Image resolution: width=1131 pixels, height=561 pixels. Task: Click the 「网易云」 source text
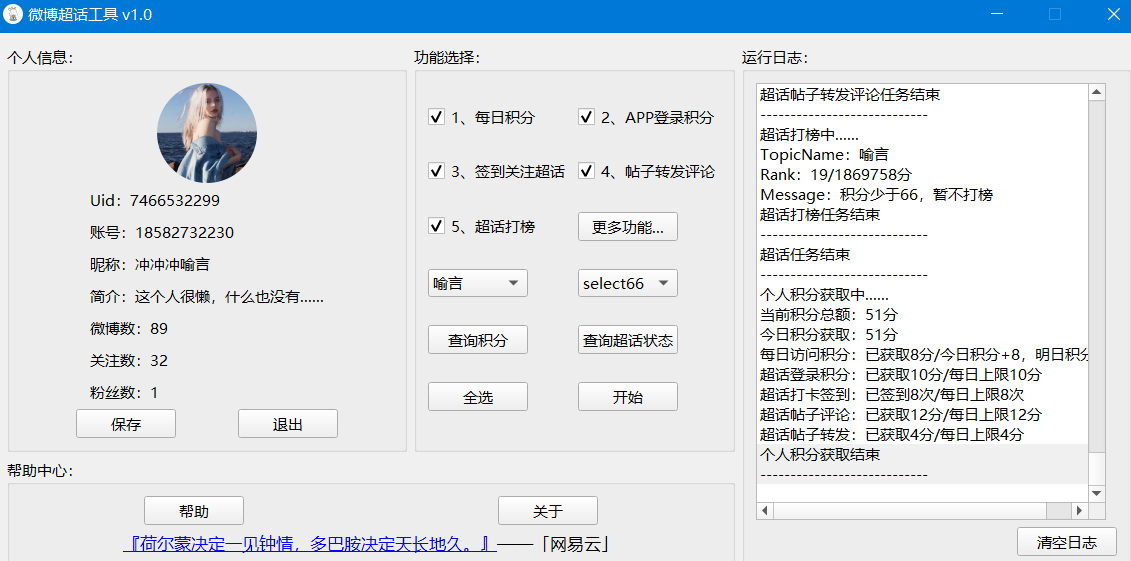576,544
